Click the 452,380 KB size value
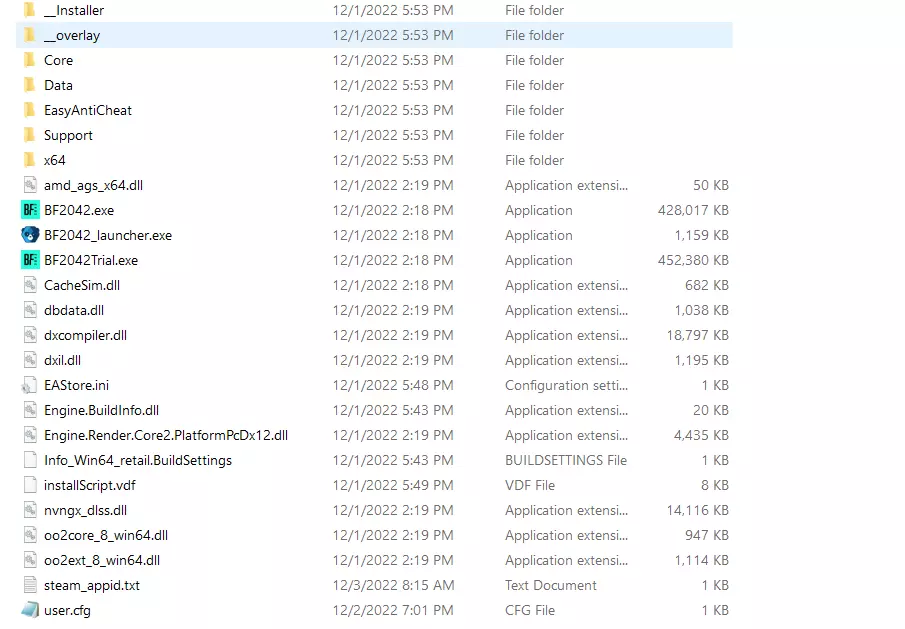Image resolution: width=905 pixels, height=629 pixels. pos(693,260)
